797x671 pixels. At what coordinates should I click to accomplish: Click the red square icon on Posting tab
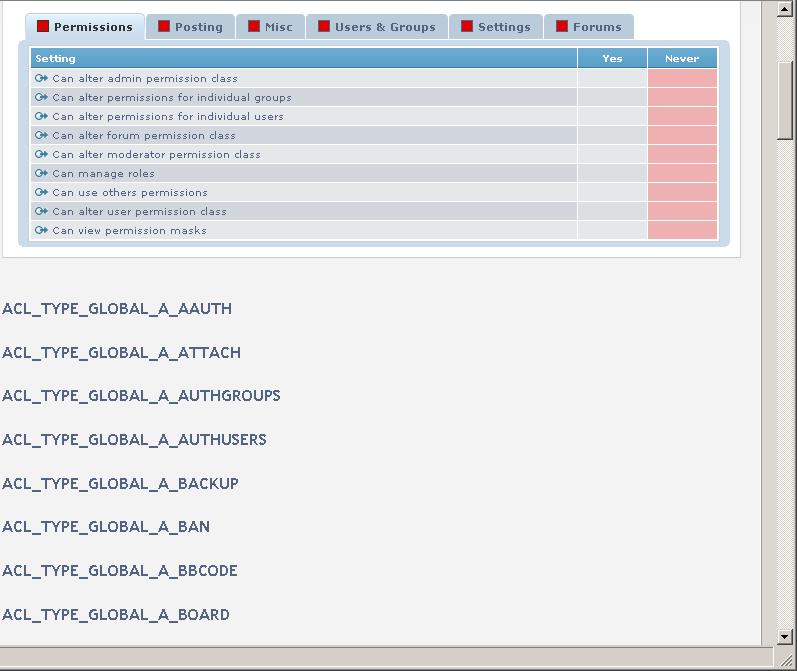[x=164, y=27]
